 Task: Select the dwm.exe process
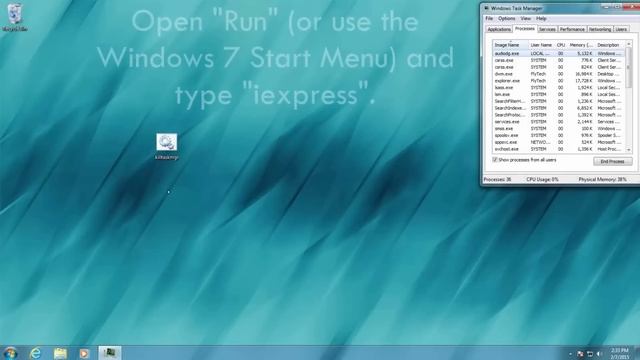point(559,74)
